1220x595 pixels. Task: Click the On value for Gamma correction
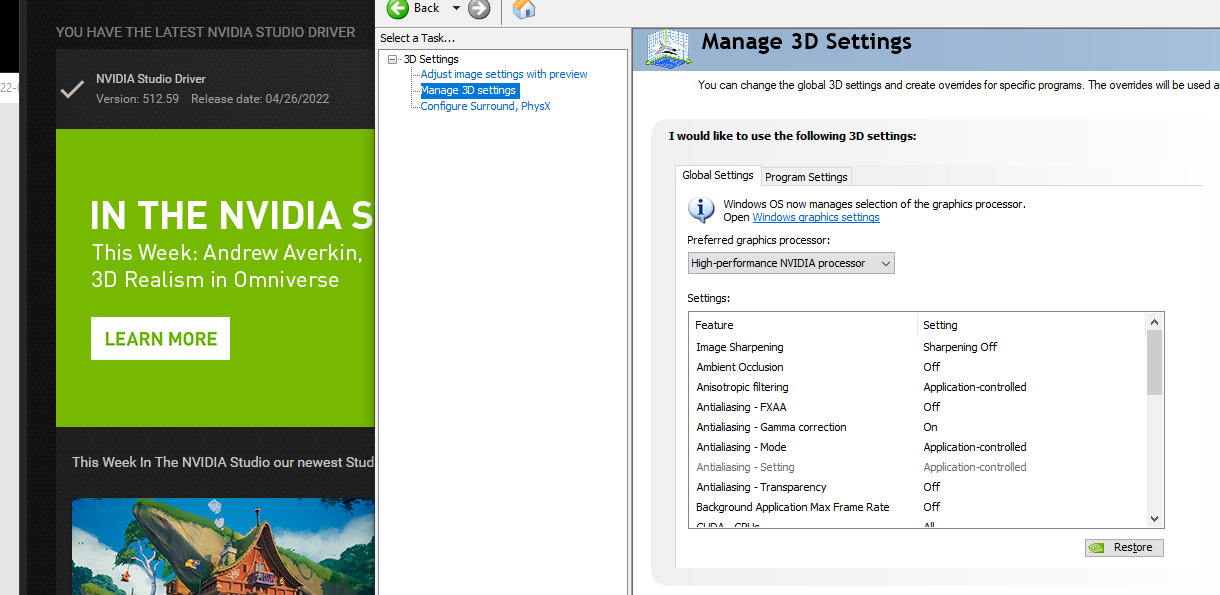[930, 427]
